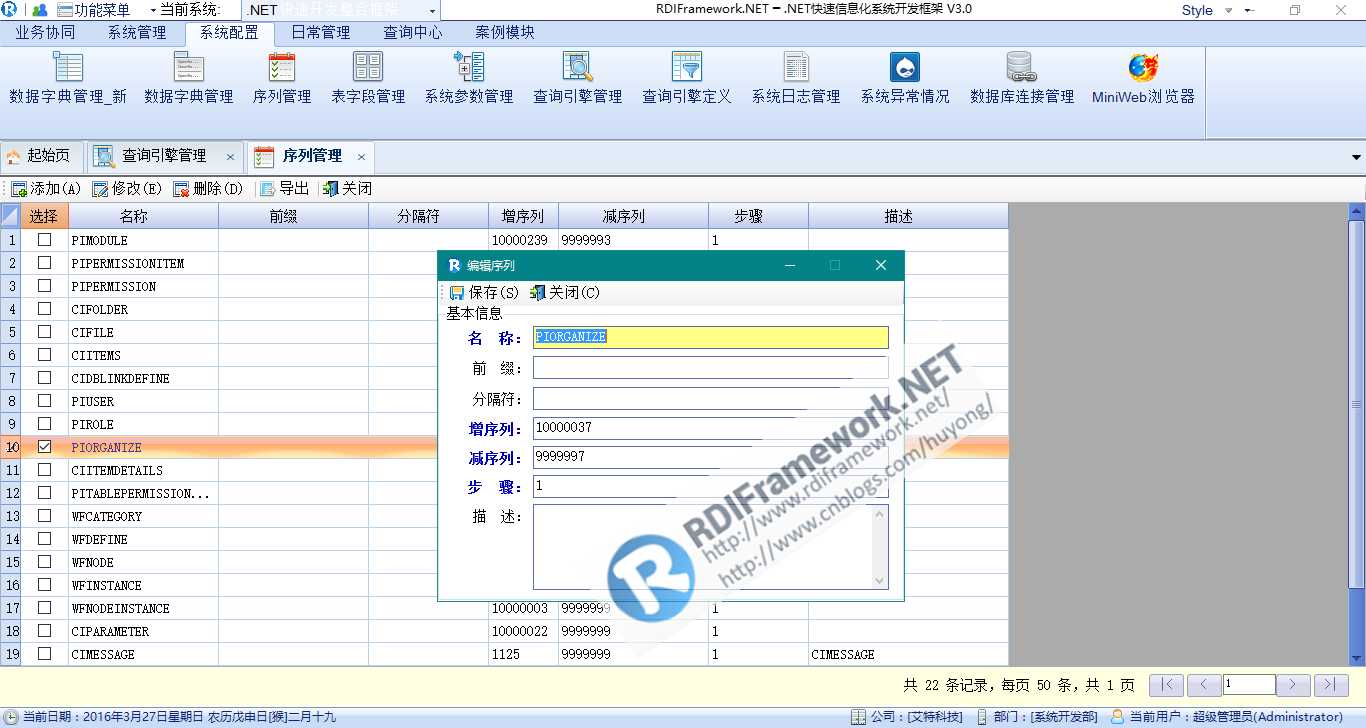Click the app logo icon in title bar
Image resolution: width=1366 pixels, height=728 pixels.
point(9,10)
